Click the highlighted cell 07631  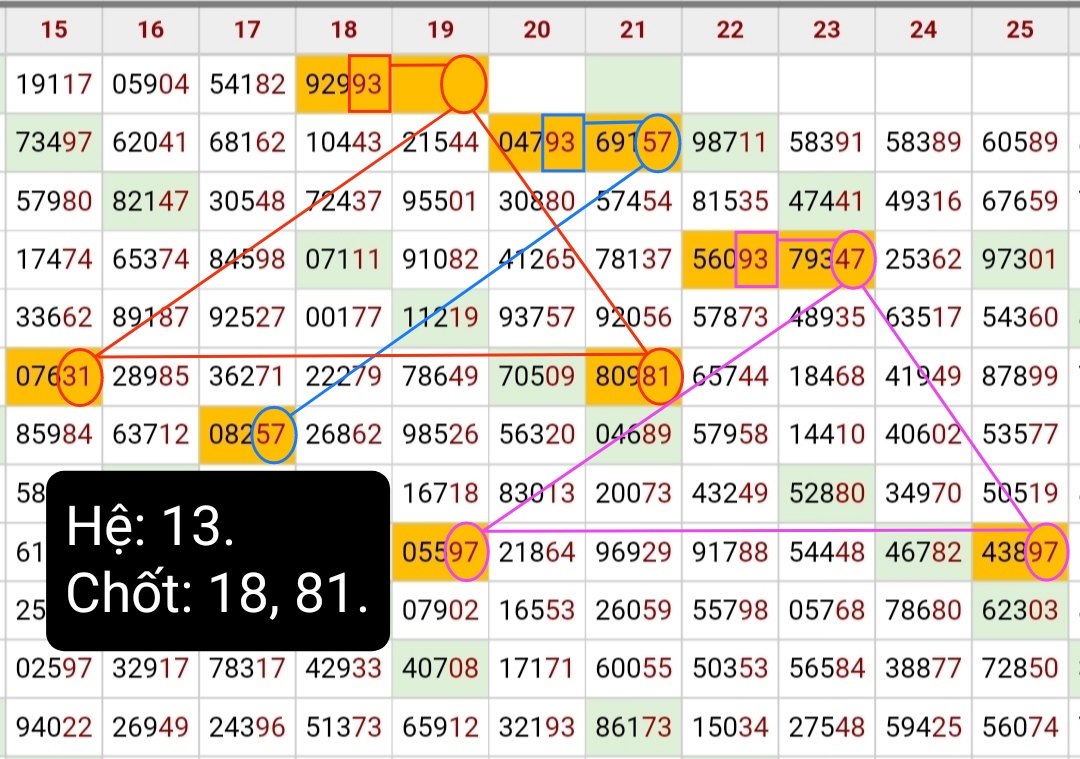(x=54, y=377)
